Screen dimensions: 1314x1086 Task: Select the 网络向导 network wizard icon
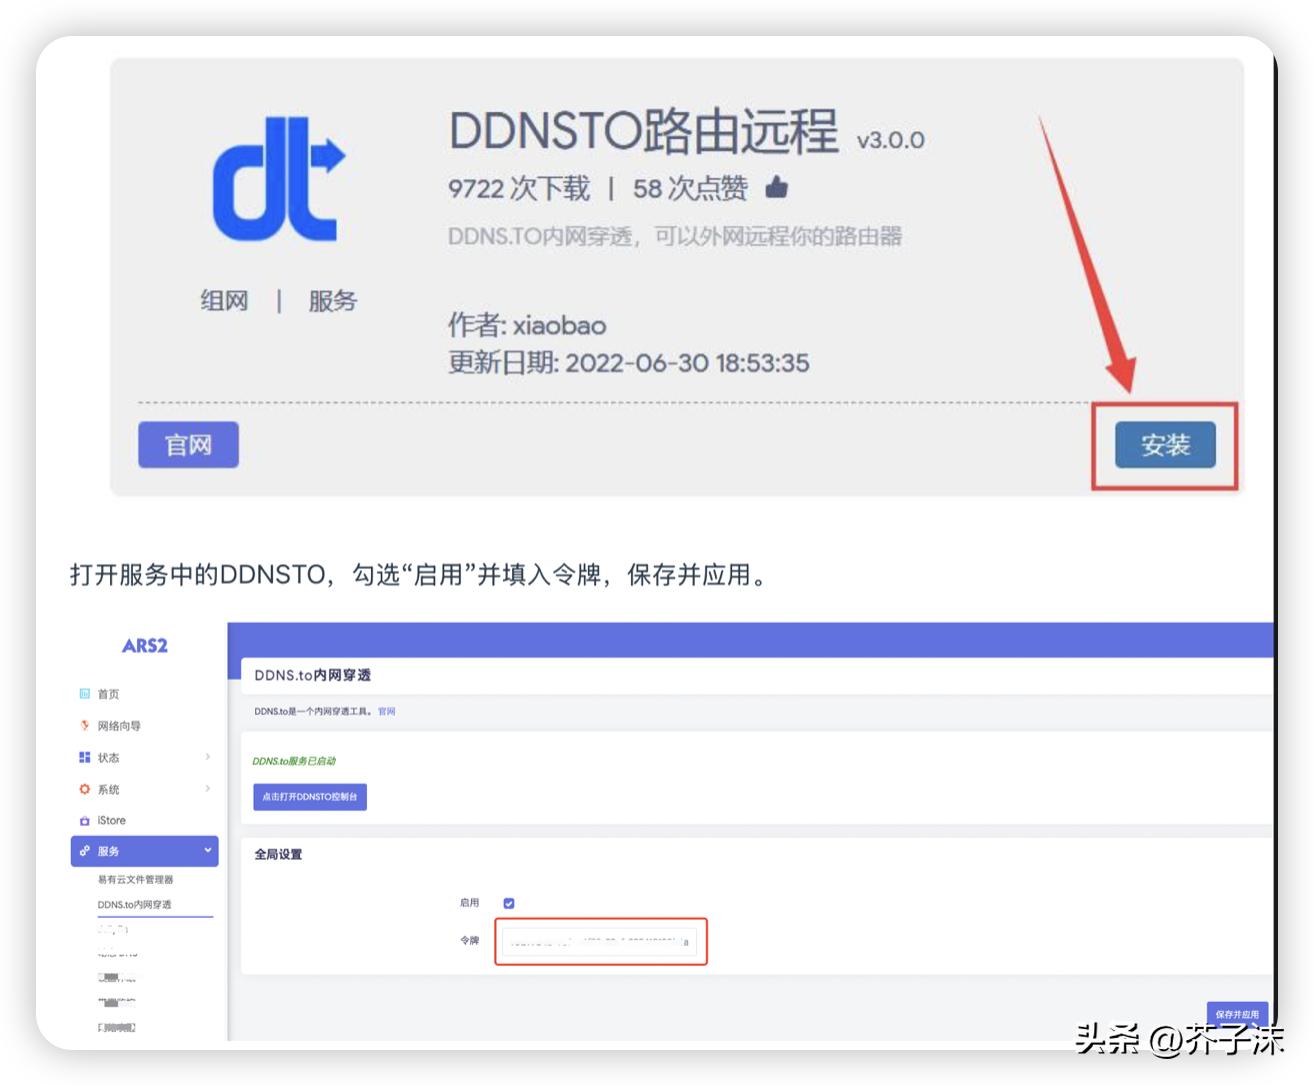(85, 725)
